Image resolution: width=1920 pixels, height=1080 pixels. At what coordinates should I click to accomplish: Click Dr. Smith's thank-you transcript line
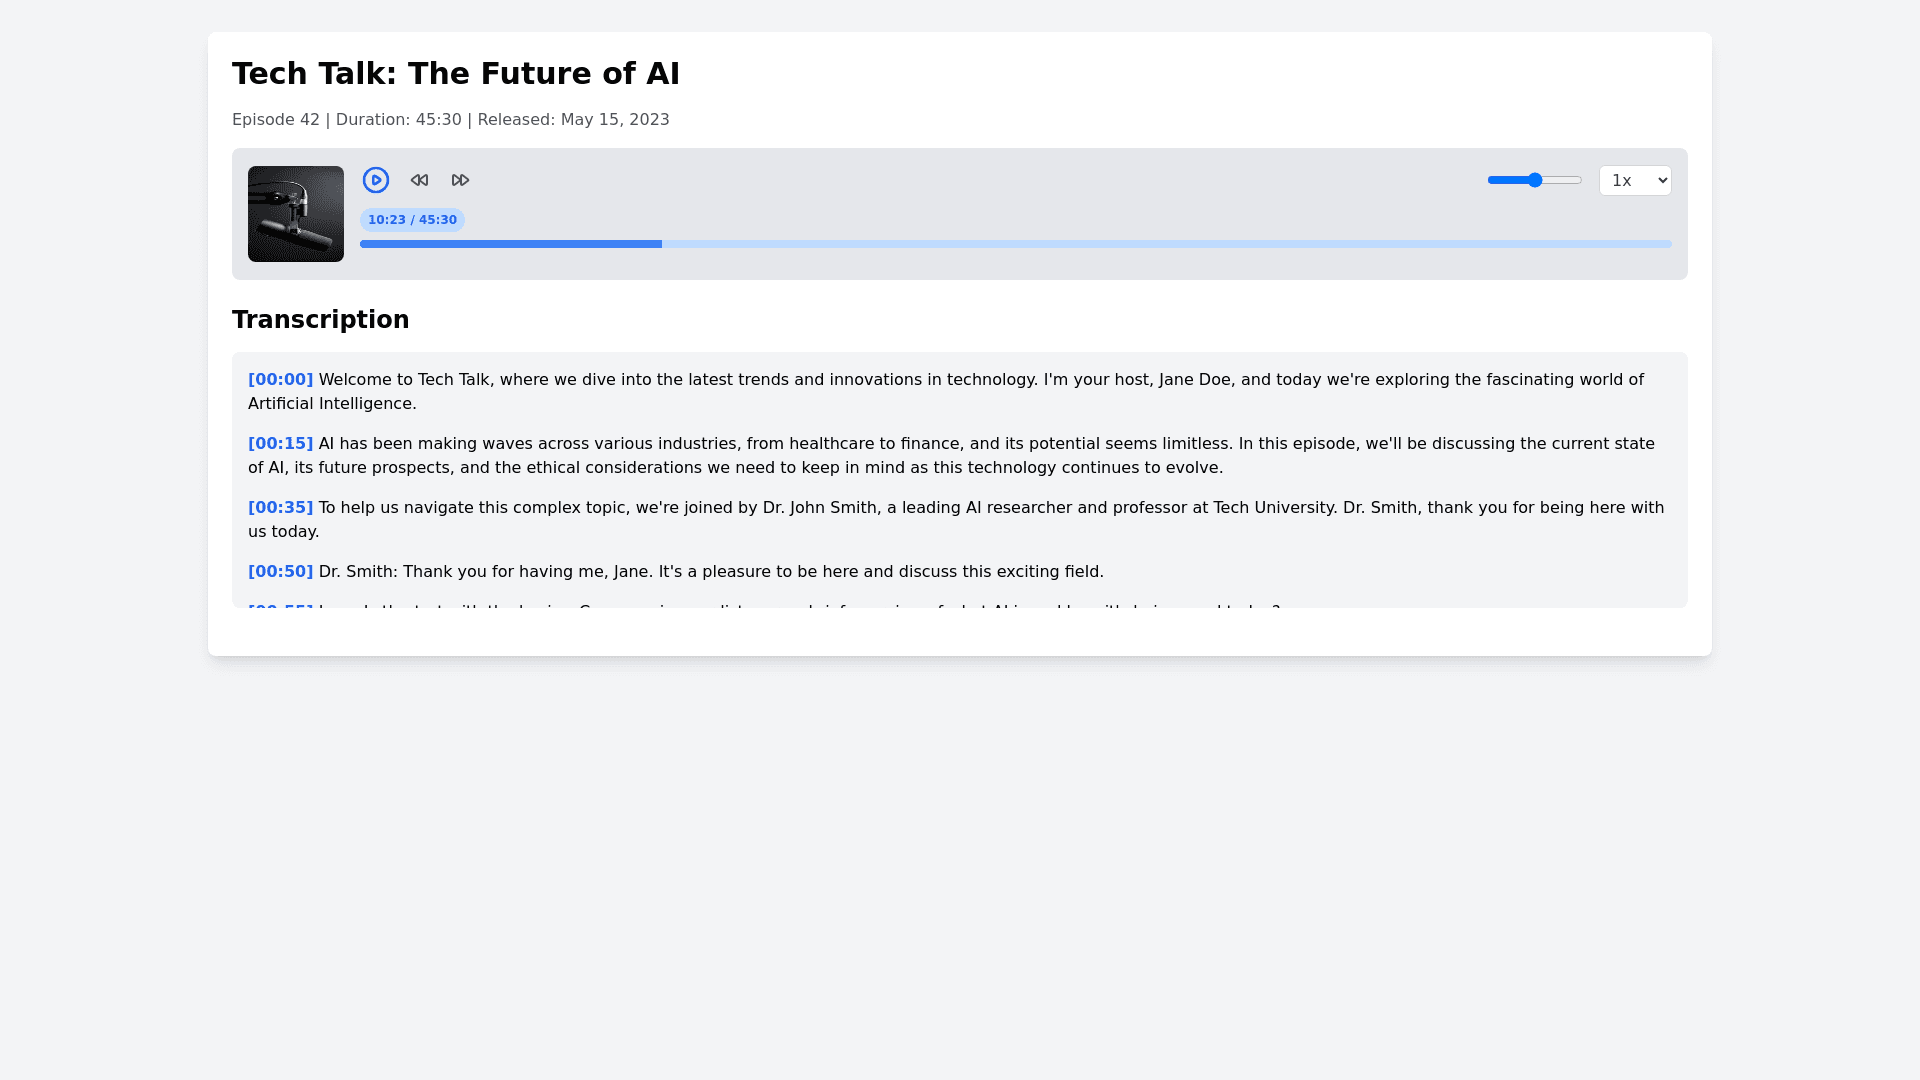click(710, 572)
